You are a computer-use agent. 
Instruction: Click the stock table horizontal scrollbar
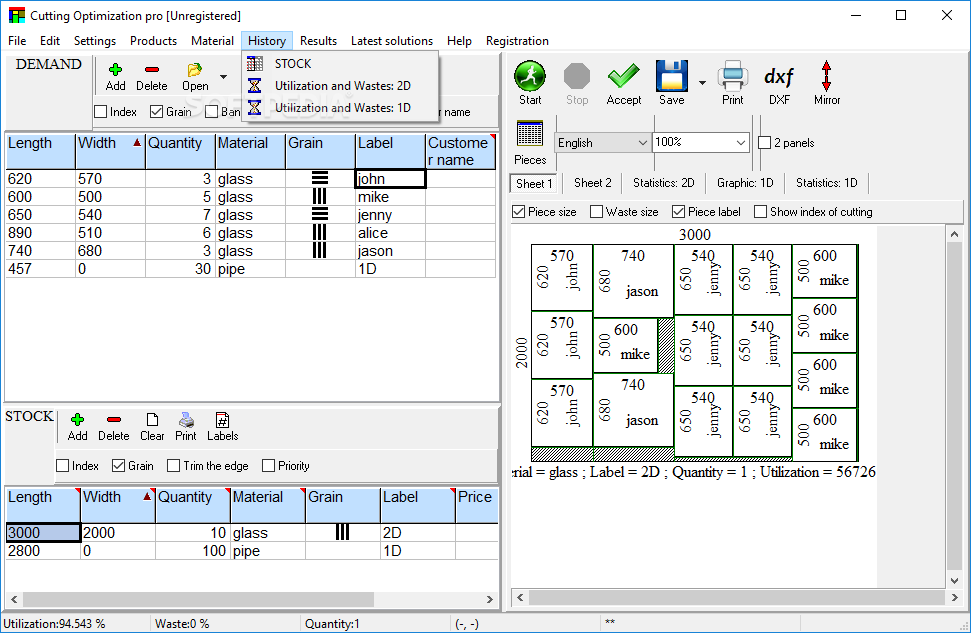coord(198,600)
